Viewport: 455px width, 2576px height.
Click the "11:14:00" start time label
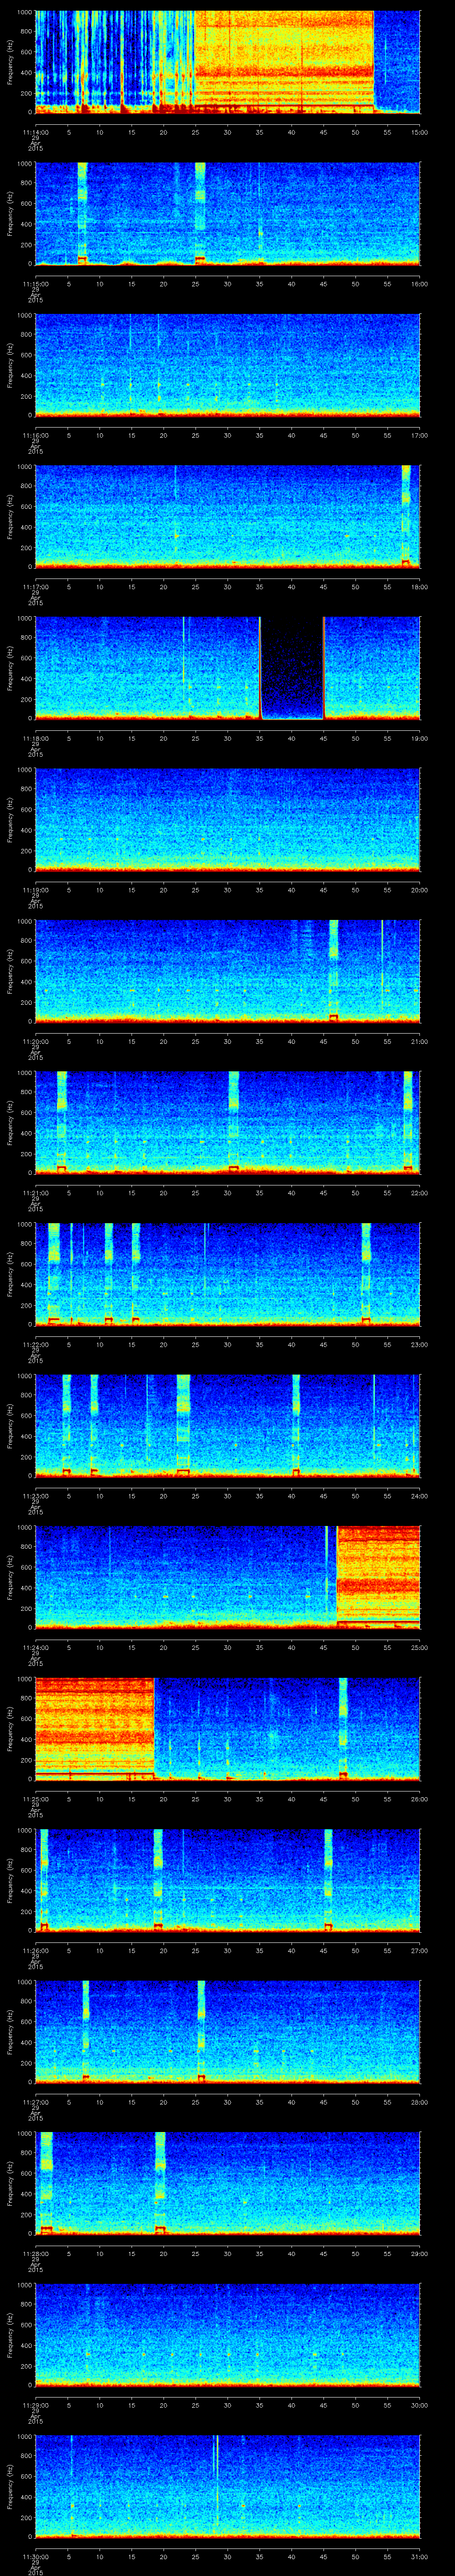point(35,132)
